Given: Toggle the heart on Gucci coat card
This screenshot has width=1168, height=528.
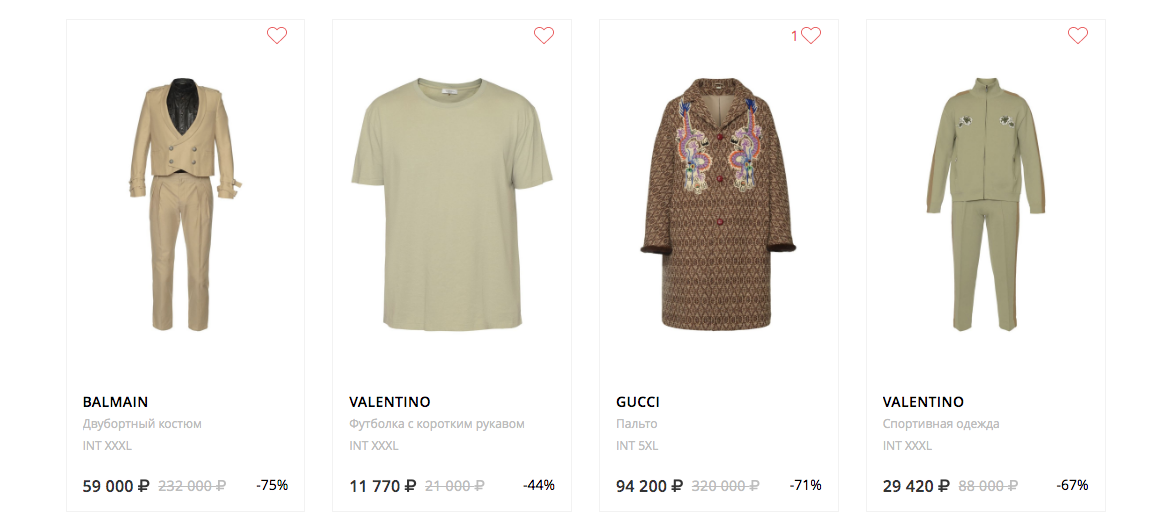Looking at the screenshot, I should (x=811, y=36).
